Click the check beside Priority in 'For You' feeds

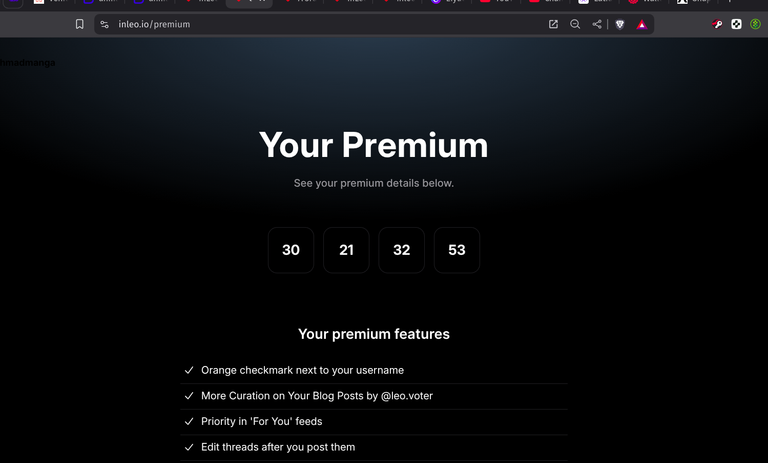click(x=189, y=421)
